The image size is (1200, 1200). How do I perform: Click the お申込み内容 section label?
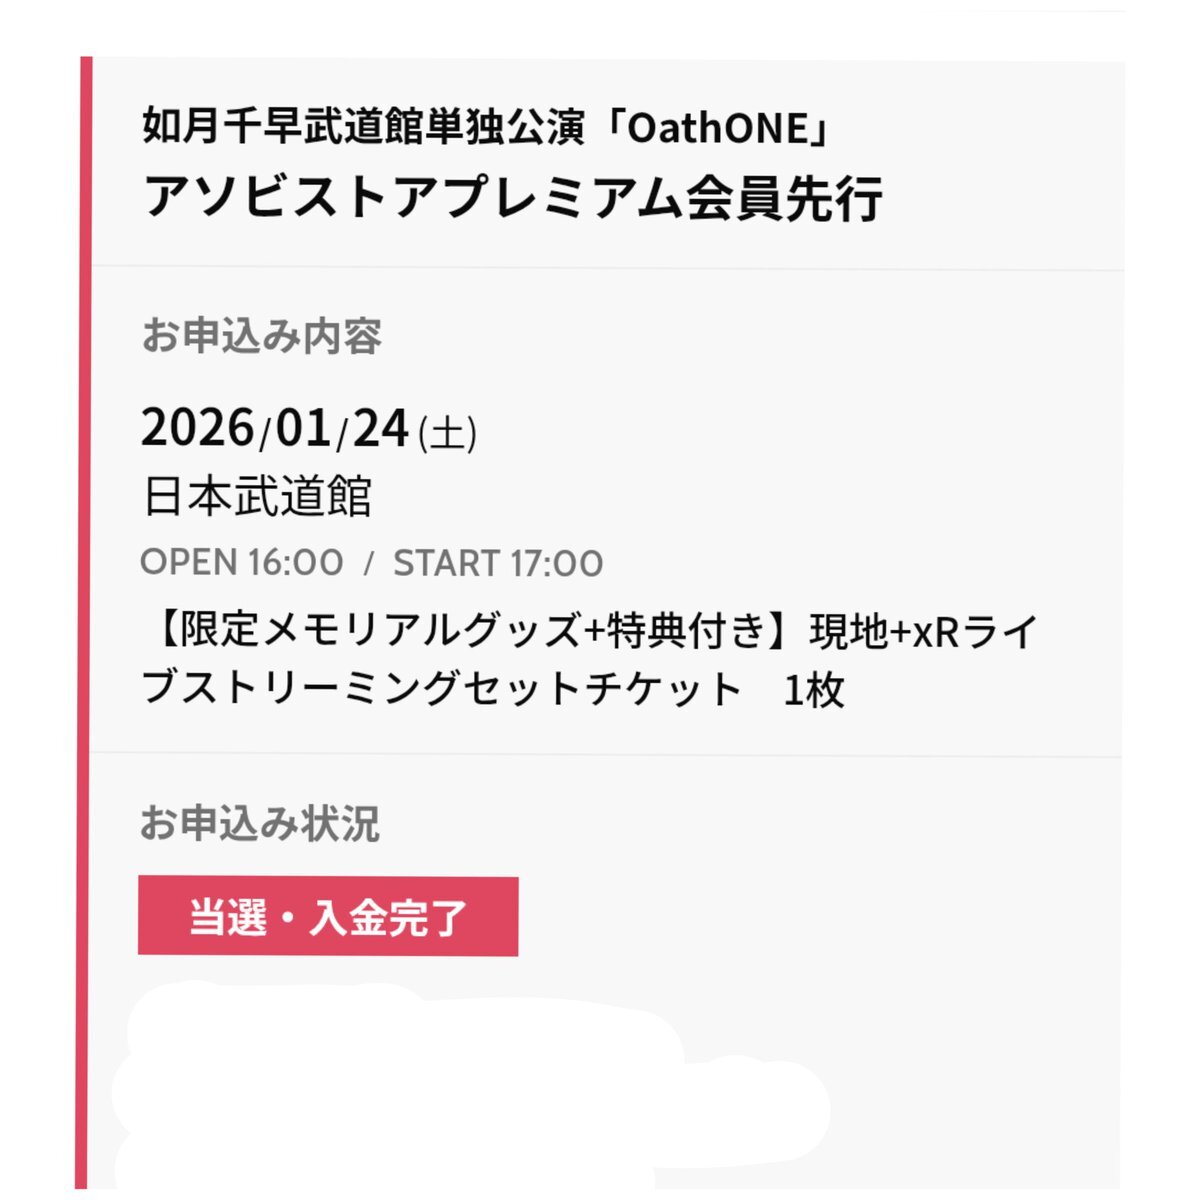tap(261, 336)
